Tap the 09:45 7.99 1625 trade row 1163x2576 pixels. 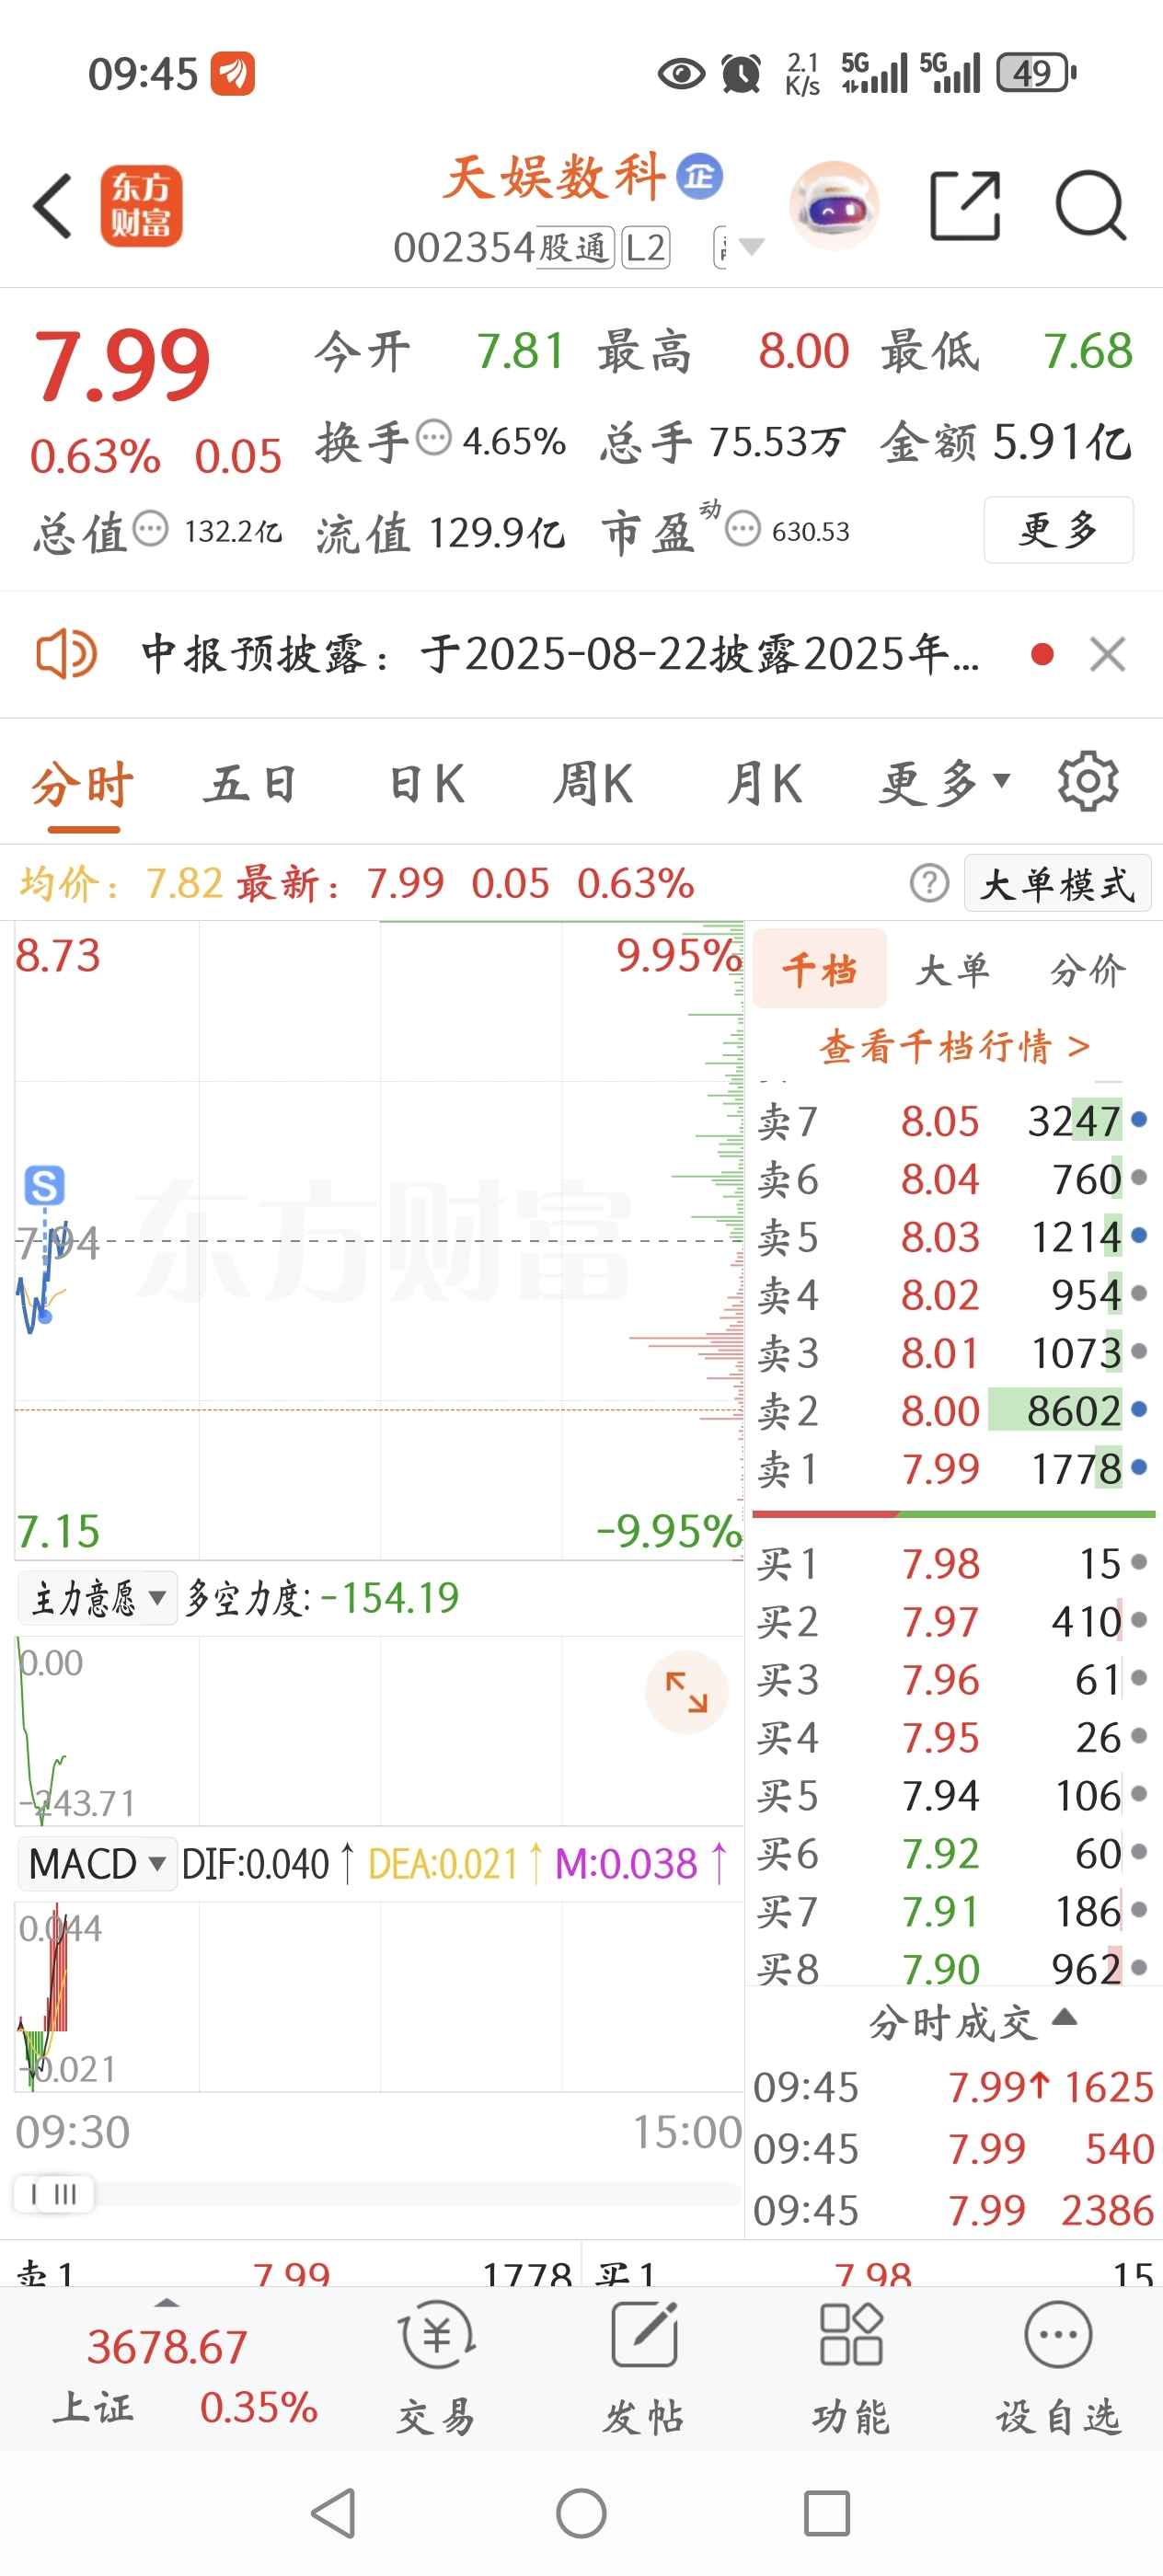953,2087
